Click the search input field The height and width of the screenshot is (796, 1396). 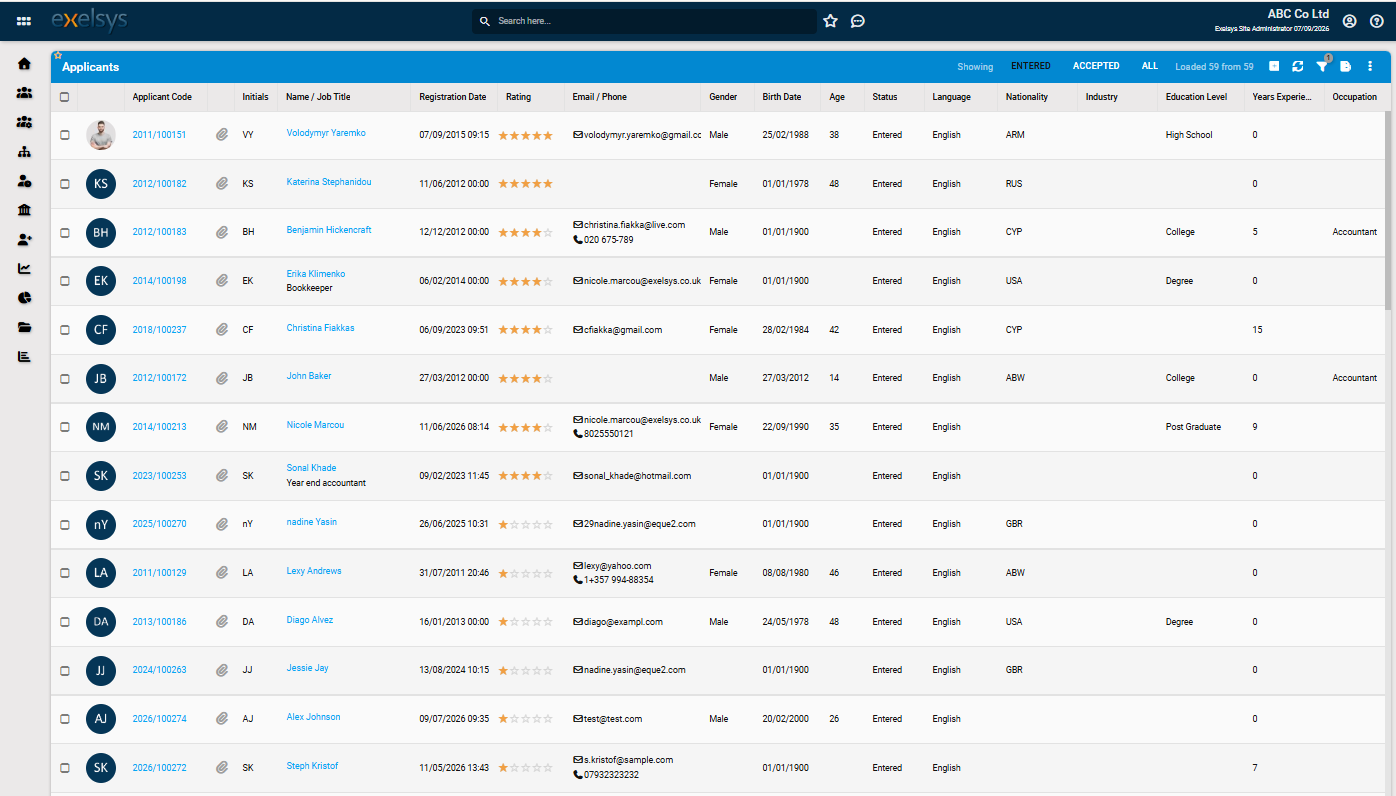644,21
